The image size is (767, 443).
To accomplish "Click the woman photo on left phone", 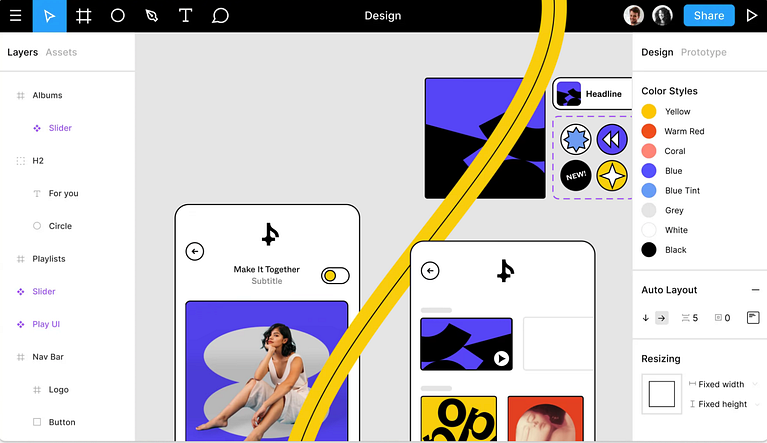I will pyautogui.click(x=267, y=372).
